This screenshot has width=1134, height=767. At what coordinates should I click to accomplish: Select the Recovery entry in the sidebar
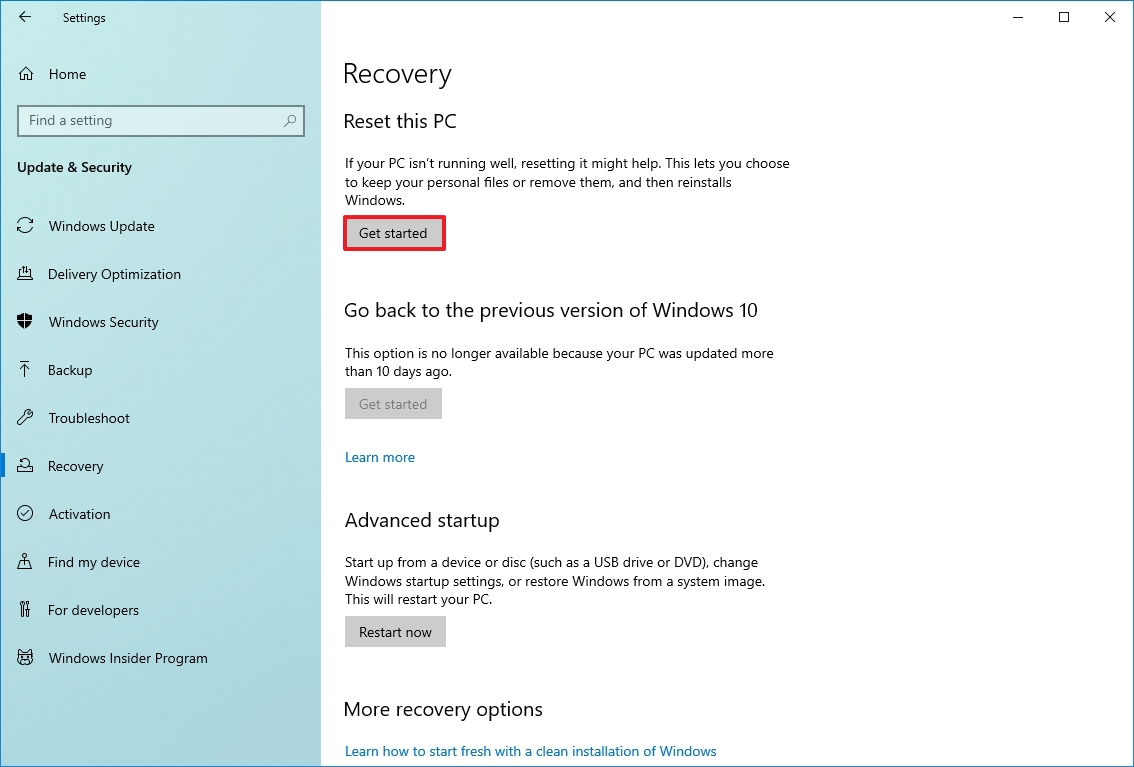76,466
